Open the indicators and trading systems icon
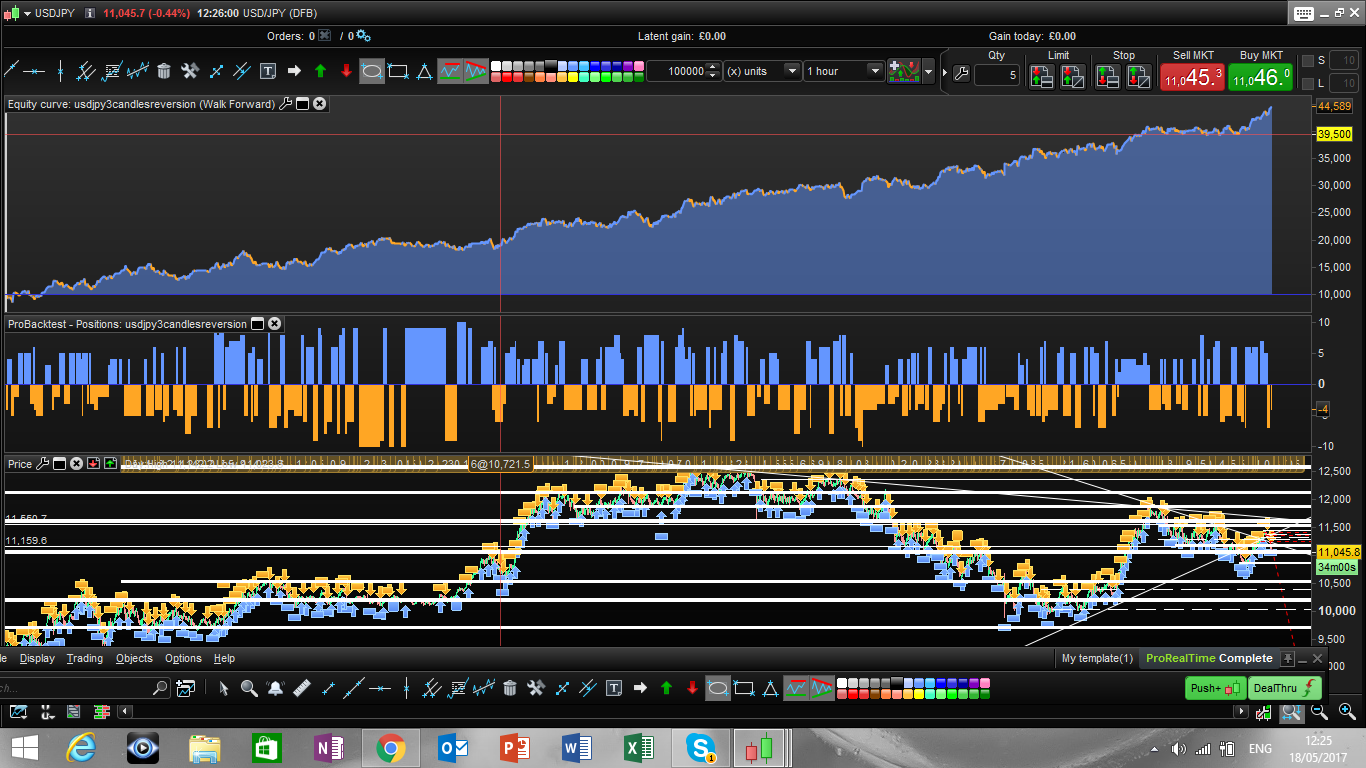1366x768 pixels. [906, 71]
